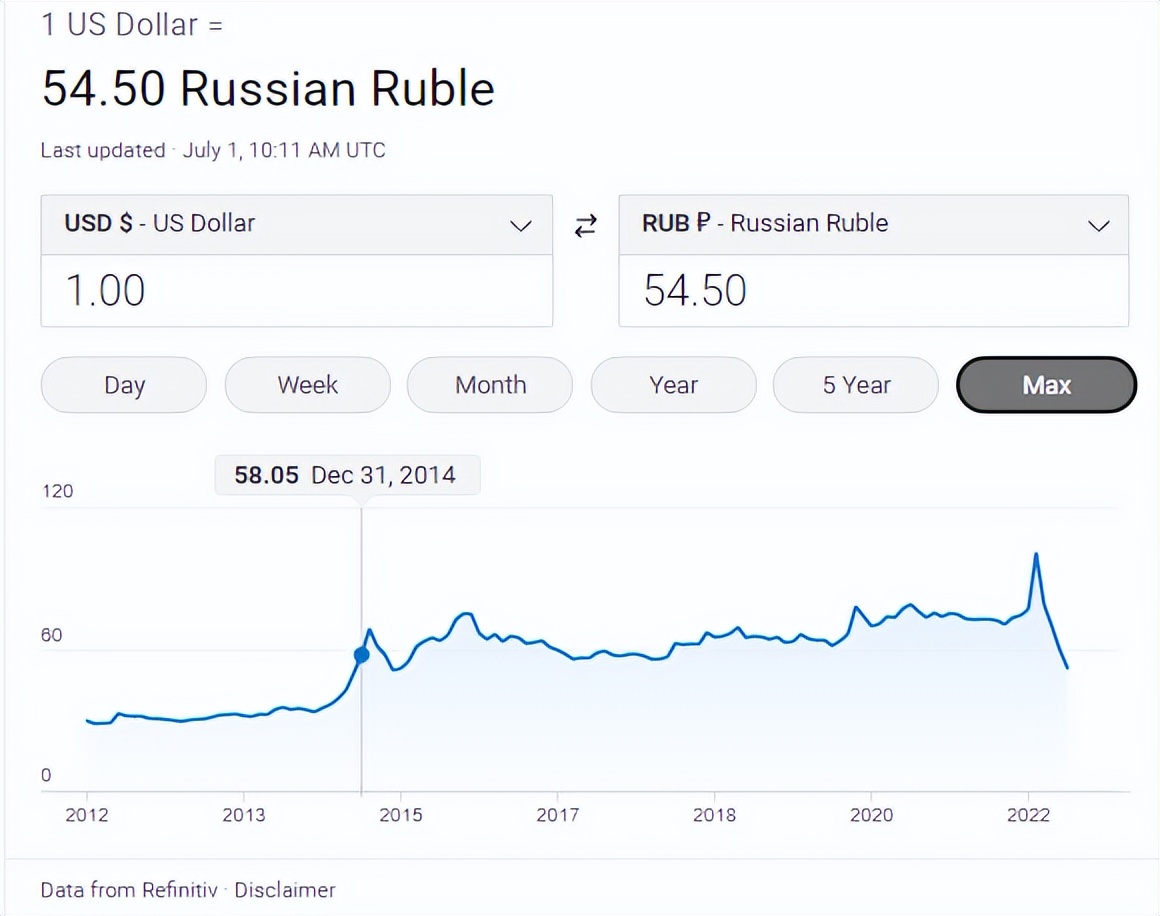Switch chart to Year range

click(673, 385)
